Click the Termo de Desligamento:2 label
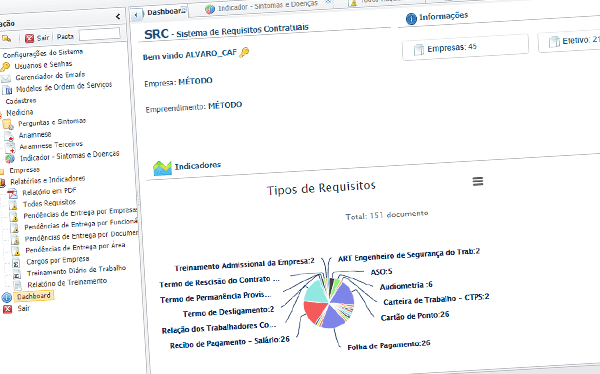The height and width of the screenshot is (374, 600). (228, 311)
